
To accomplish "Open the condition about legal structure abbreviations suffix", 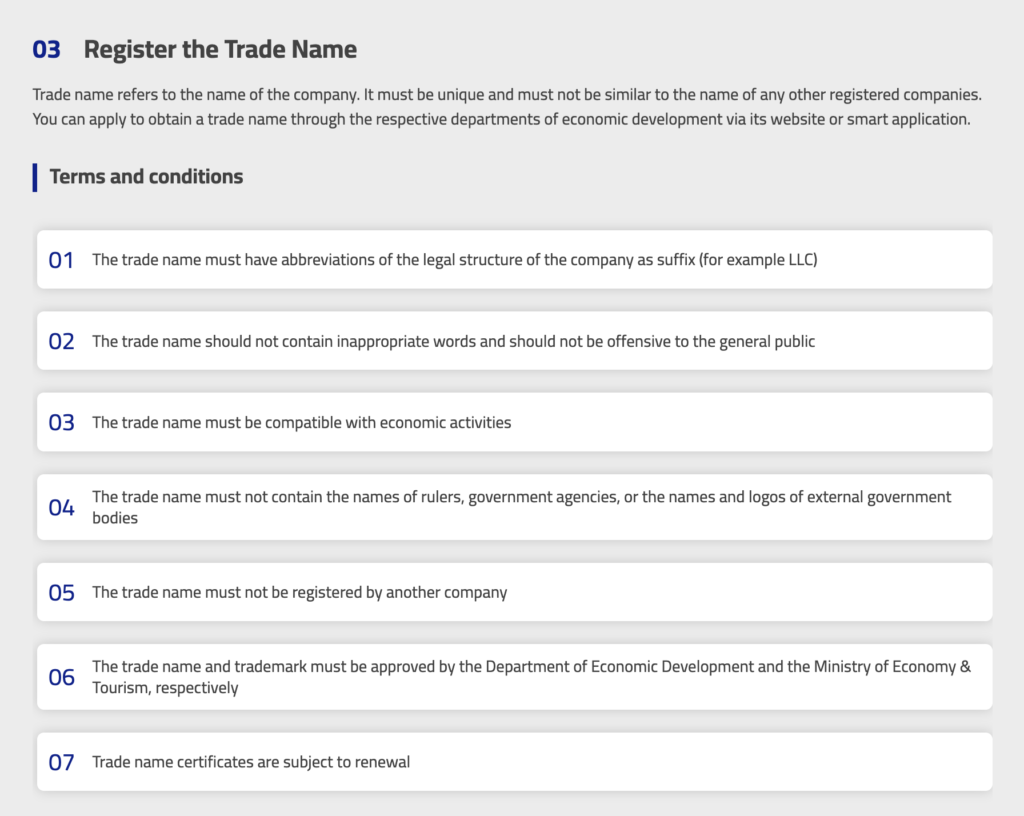I will tap(455, 260).
